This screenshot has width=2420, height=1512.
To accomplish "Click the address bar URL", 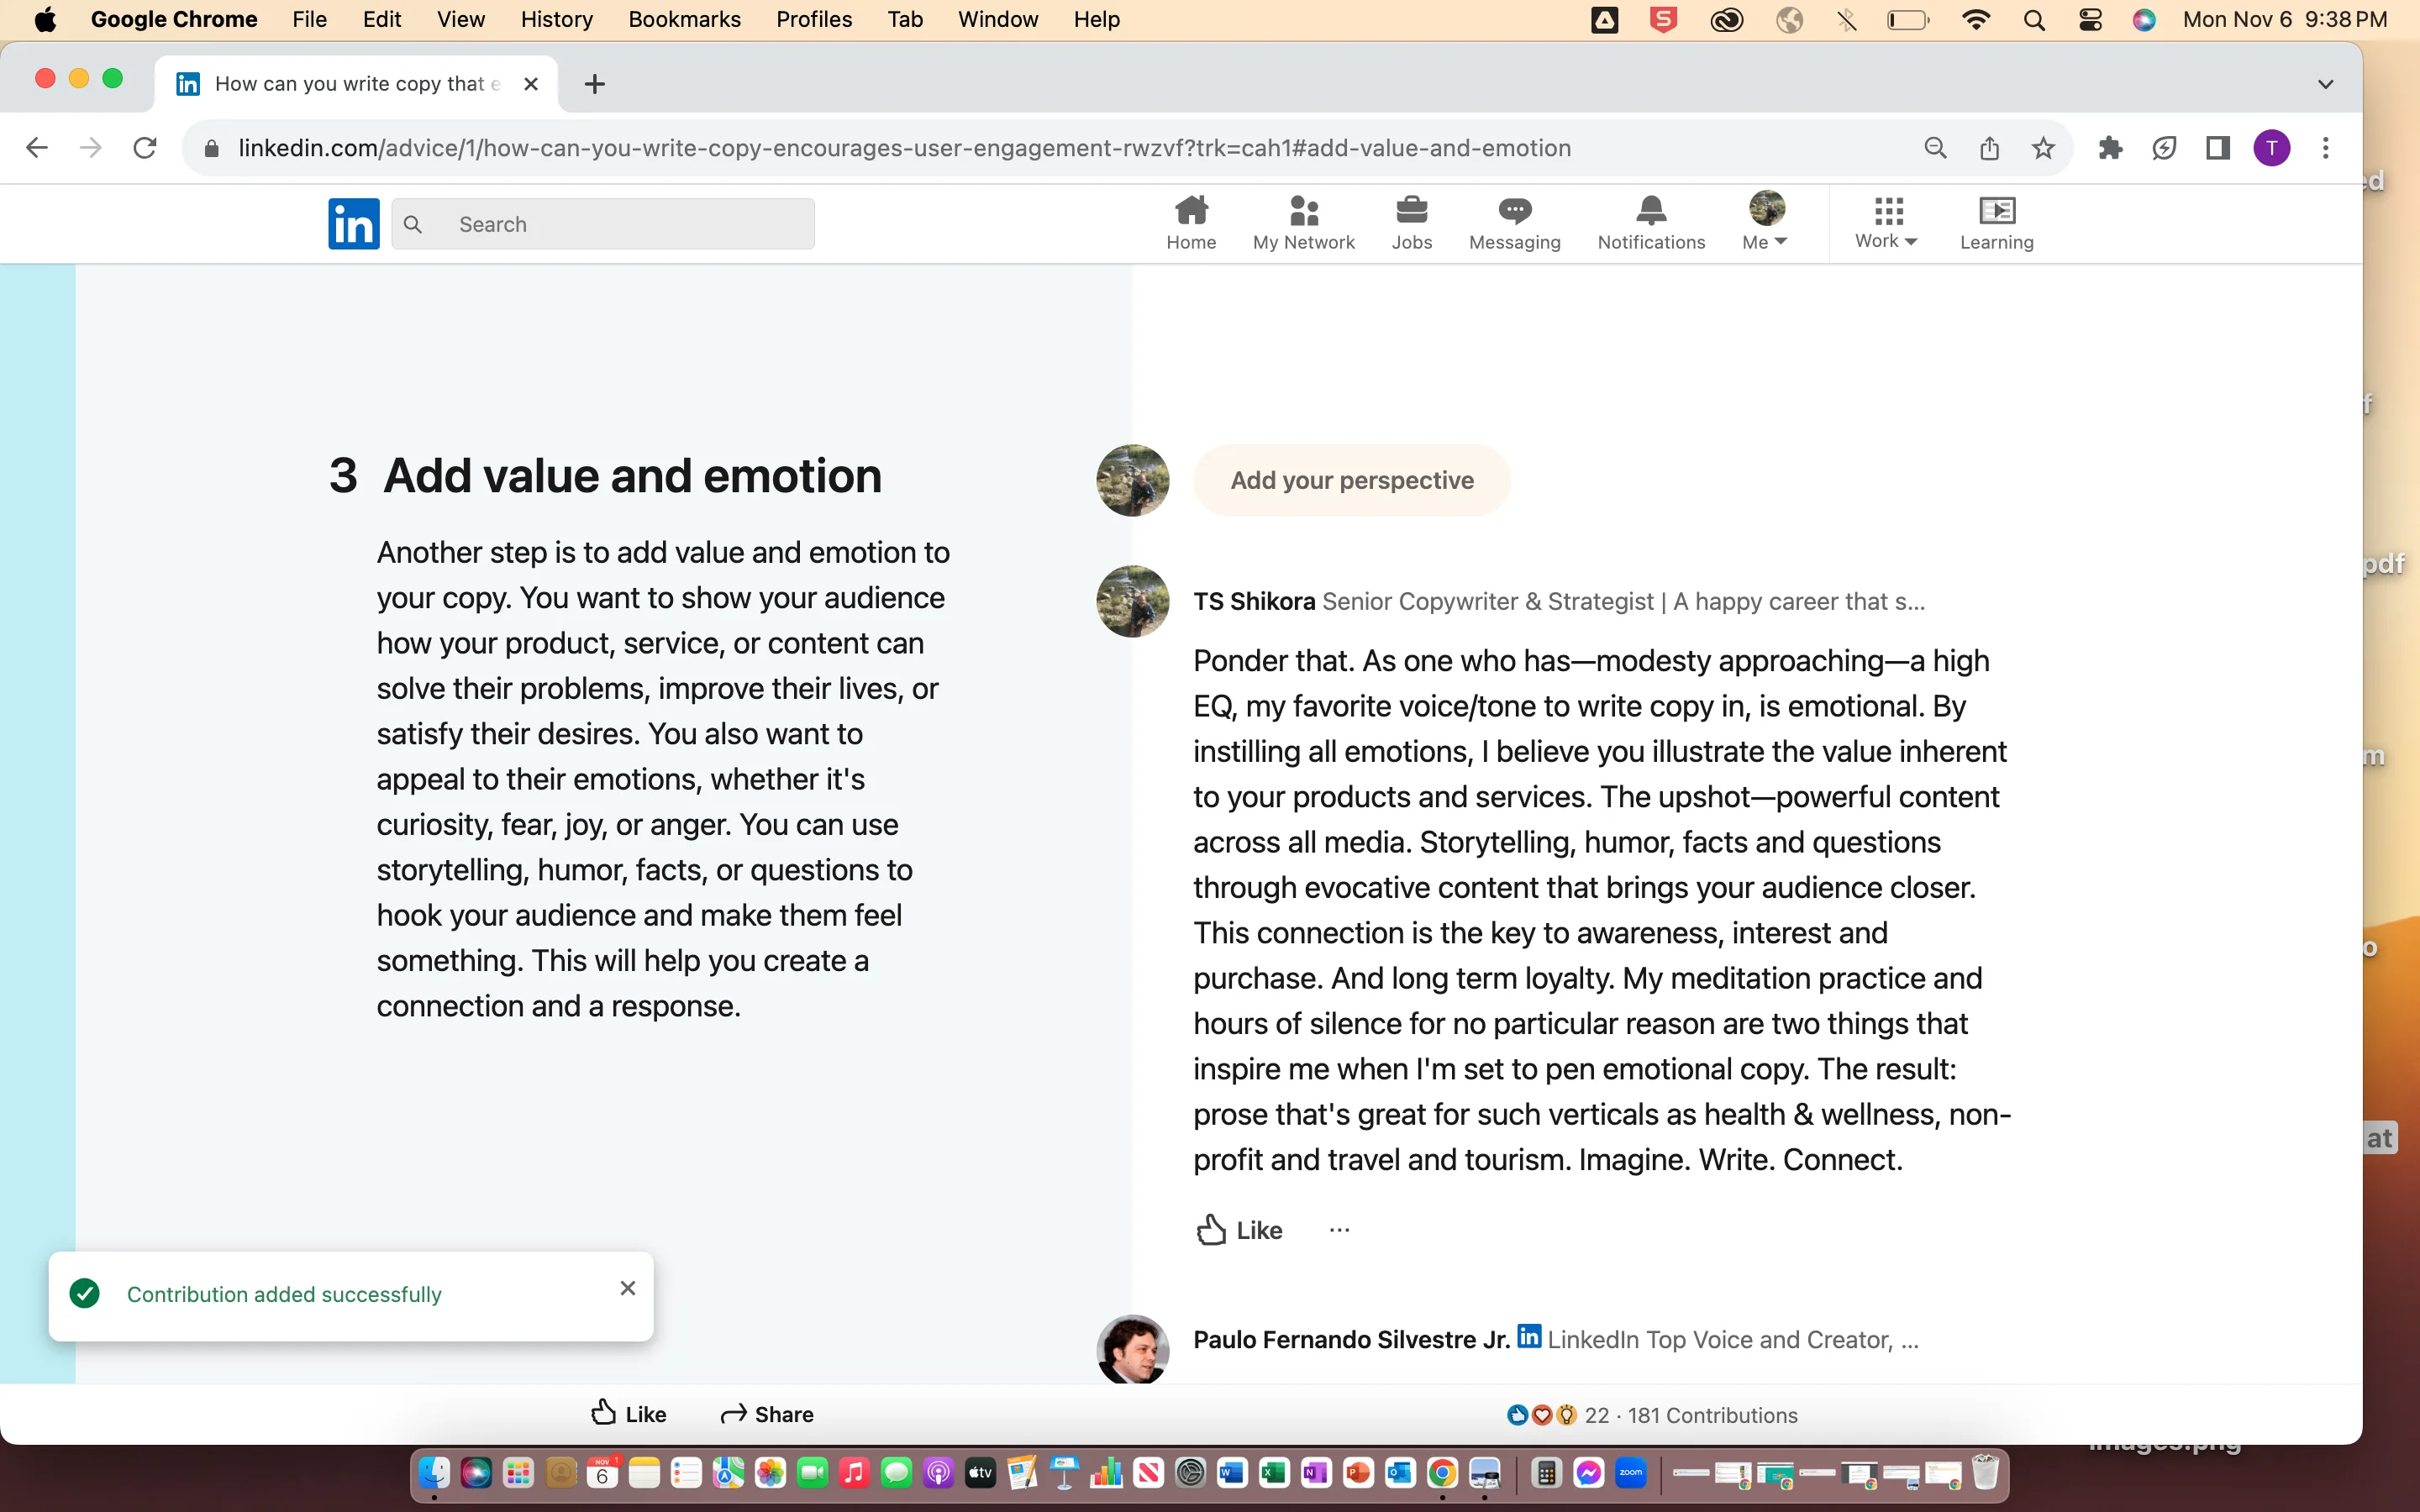I will (904, 148).
